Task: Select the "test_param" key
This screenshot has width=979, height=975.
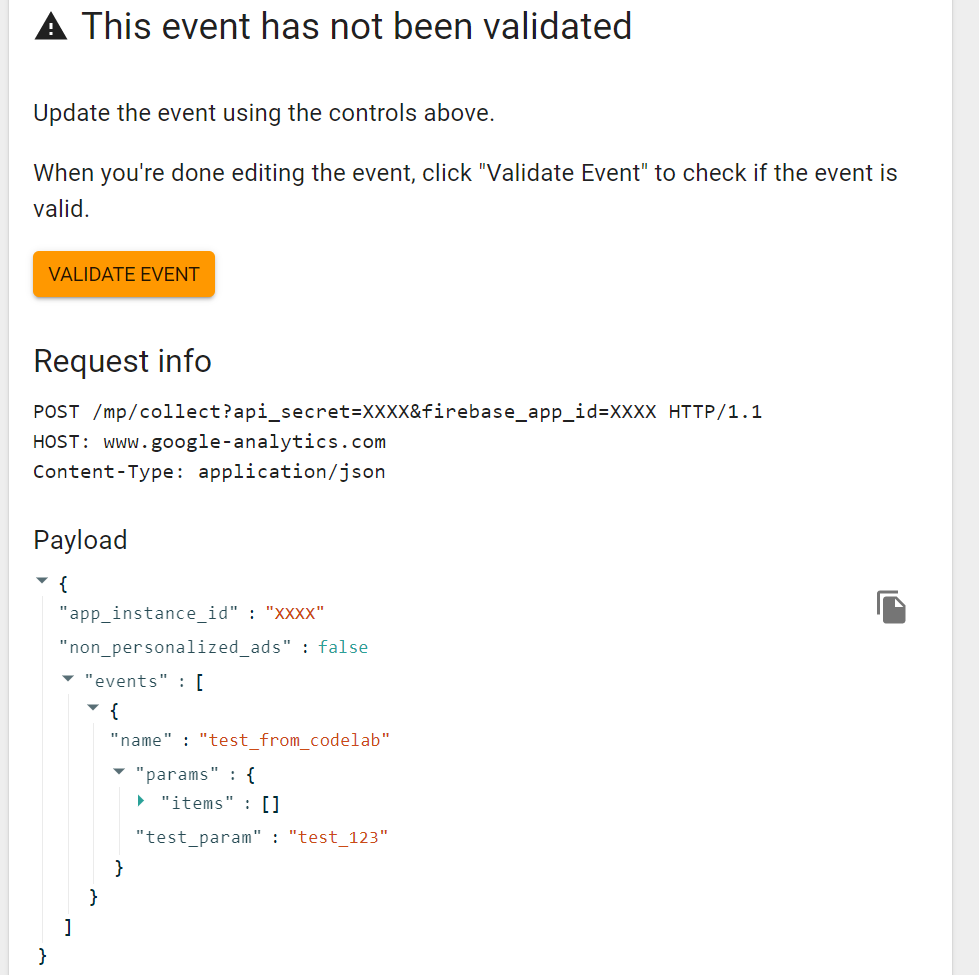Action: click(199, 837)
